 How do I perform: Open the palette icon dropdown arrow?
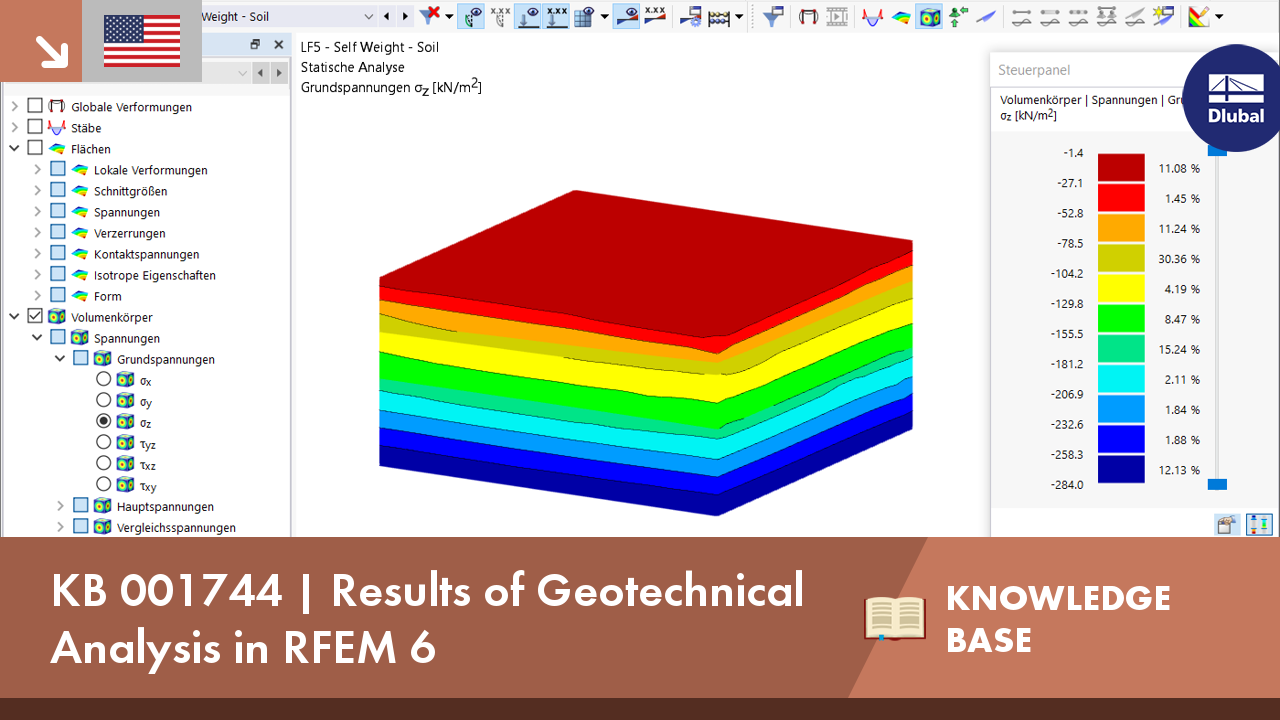pyautogui.click(x=1217, y=16)
